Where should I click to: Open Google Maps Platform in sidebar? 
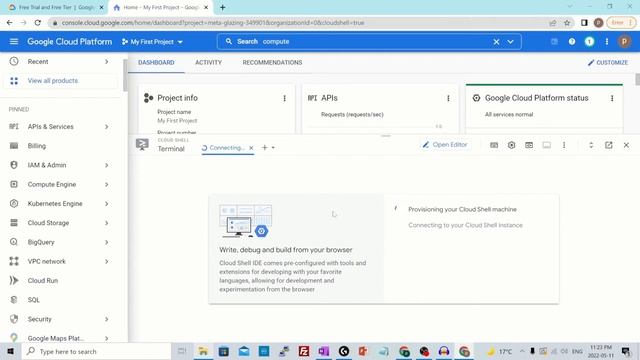click(x=56, y=338)
